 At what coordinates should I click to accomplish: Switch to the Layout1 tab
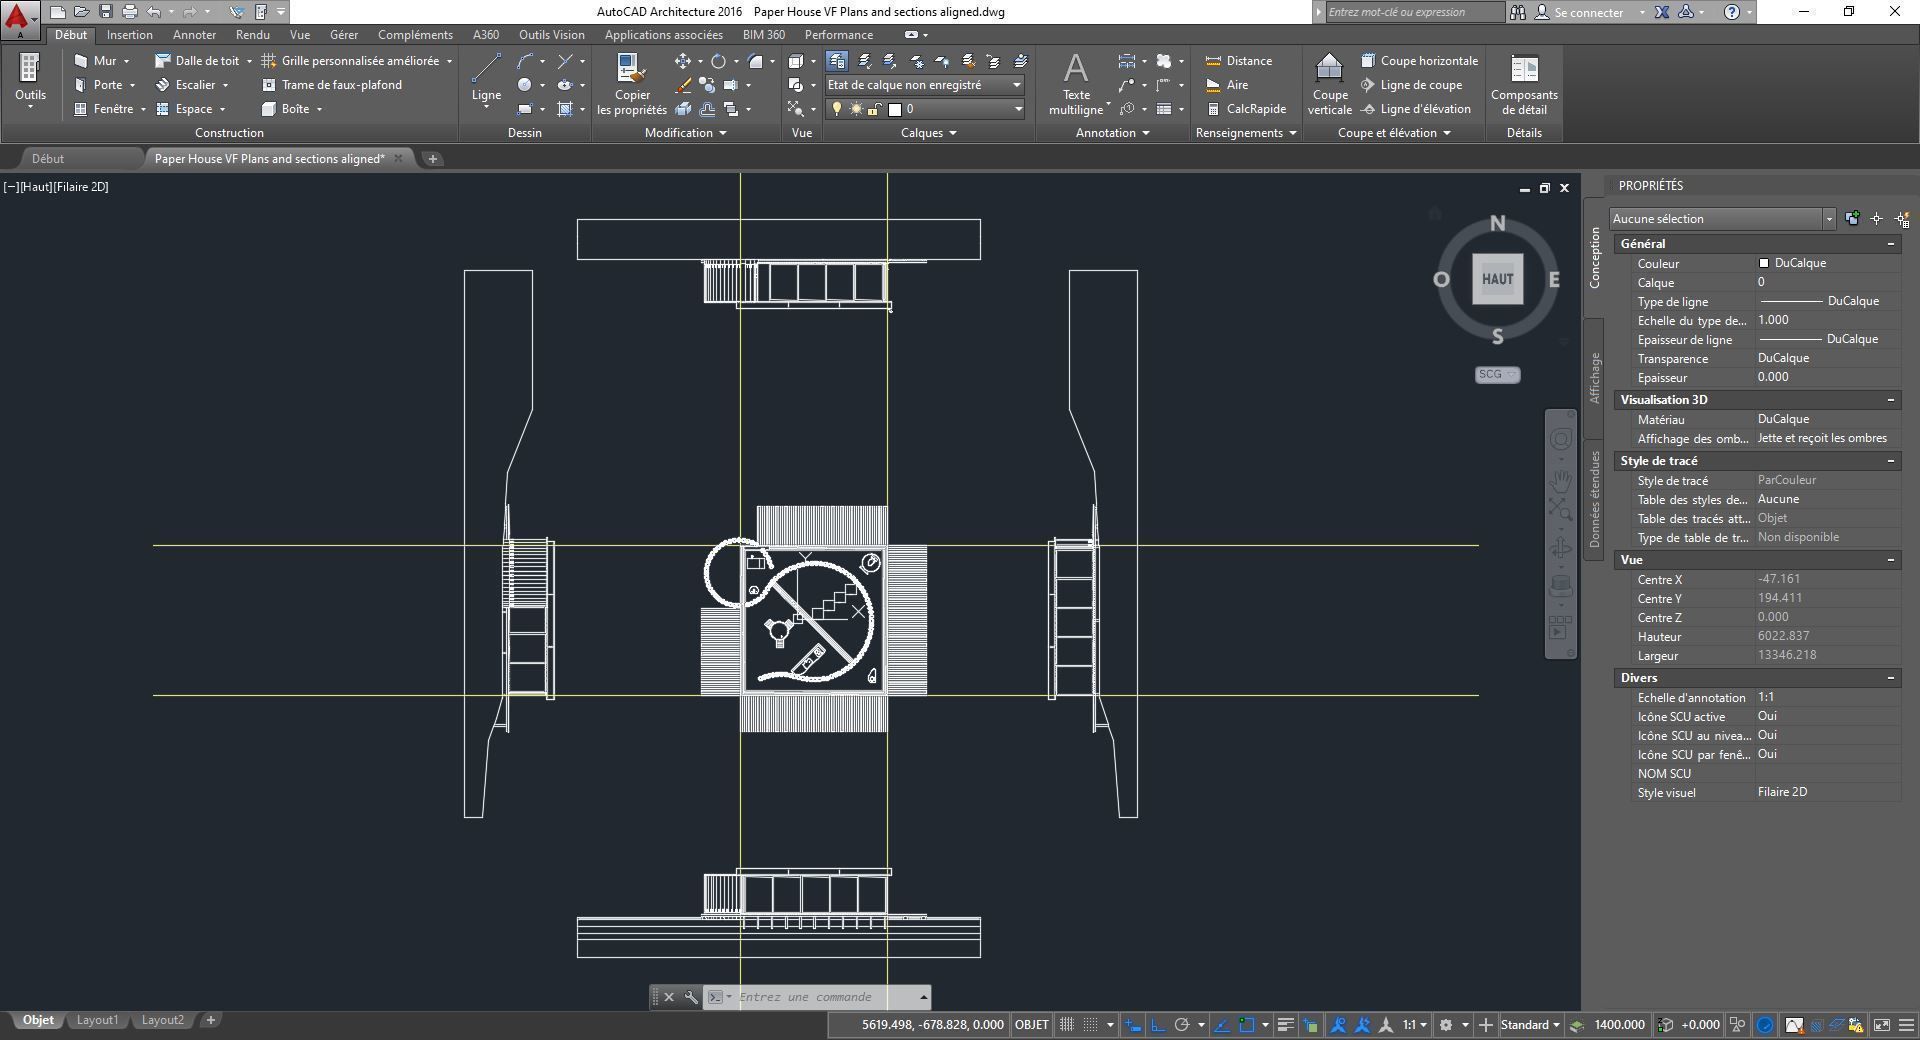97,1020
